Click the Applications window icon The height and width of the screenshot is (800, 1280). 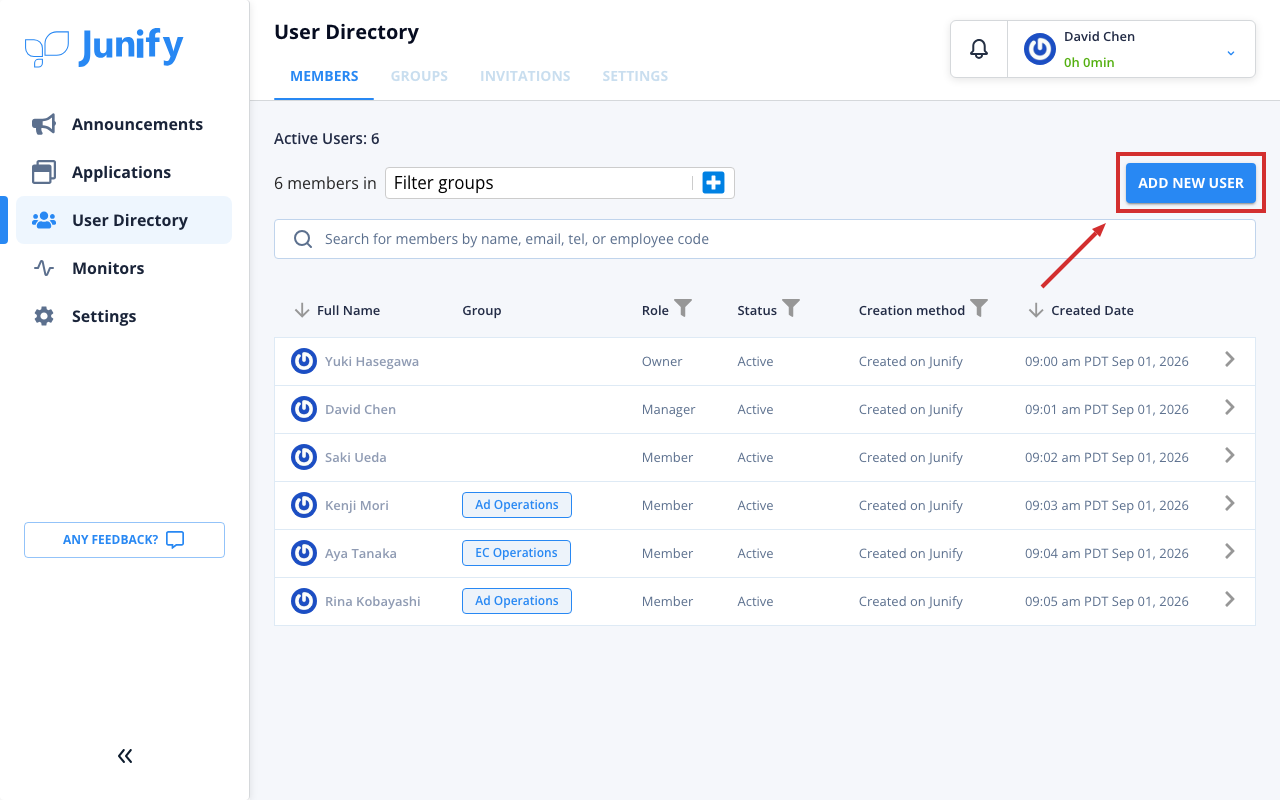click(x=44, y=172)
